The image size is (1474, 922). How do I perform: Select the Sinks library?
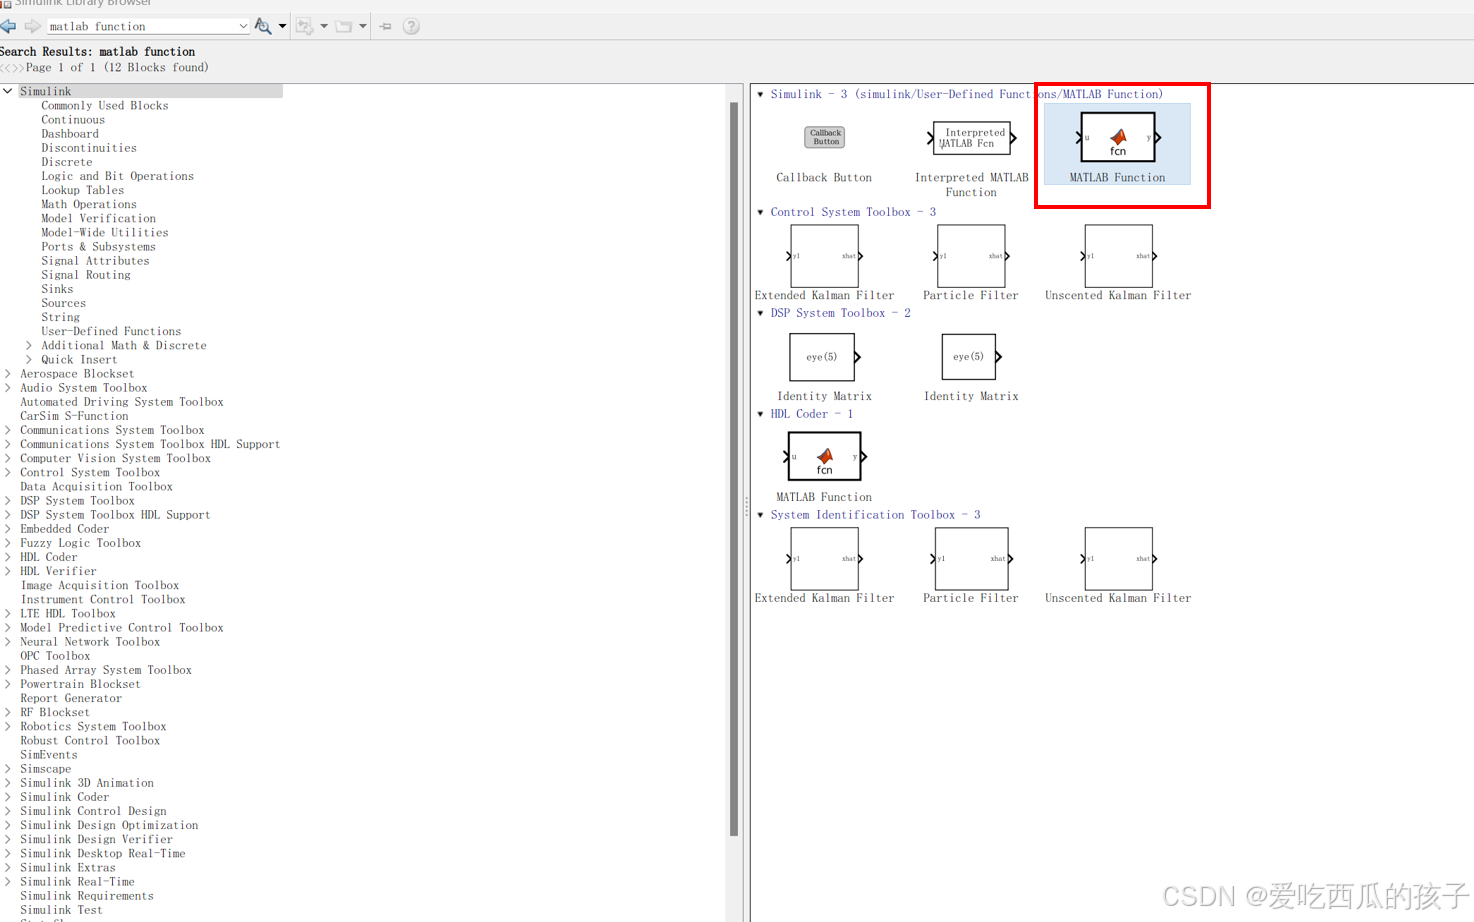tap(57, 288)
